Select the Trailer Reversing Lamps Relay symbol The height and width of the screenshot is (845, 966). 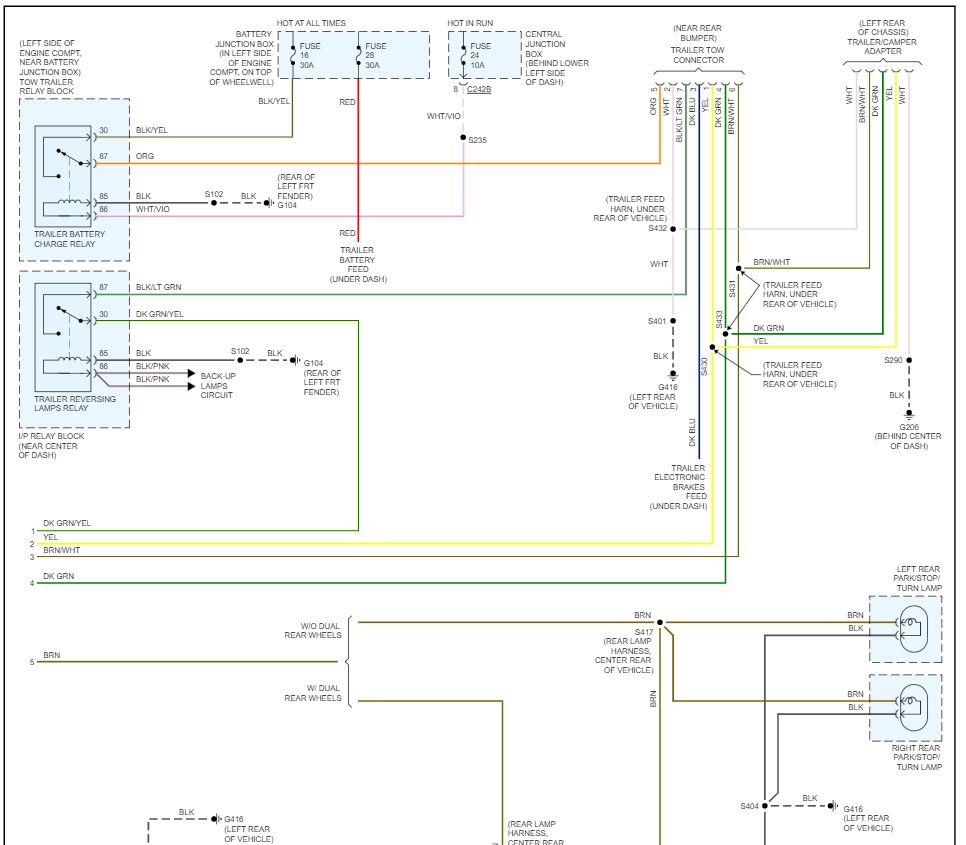click(62, 335)
